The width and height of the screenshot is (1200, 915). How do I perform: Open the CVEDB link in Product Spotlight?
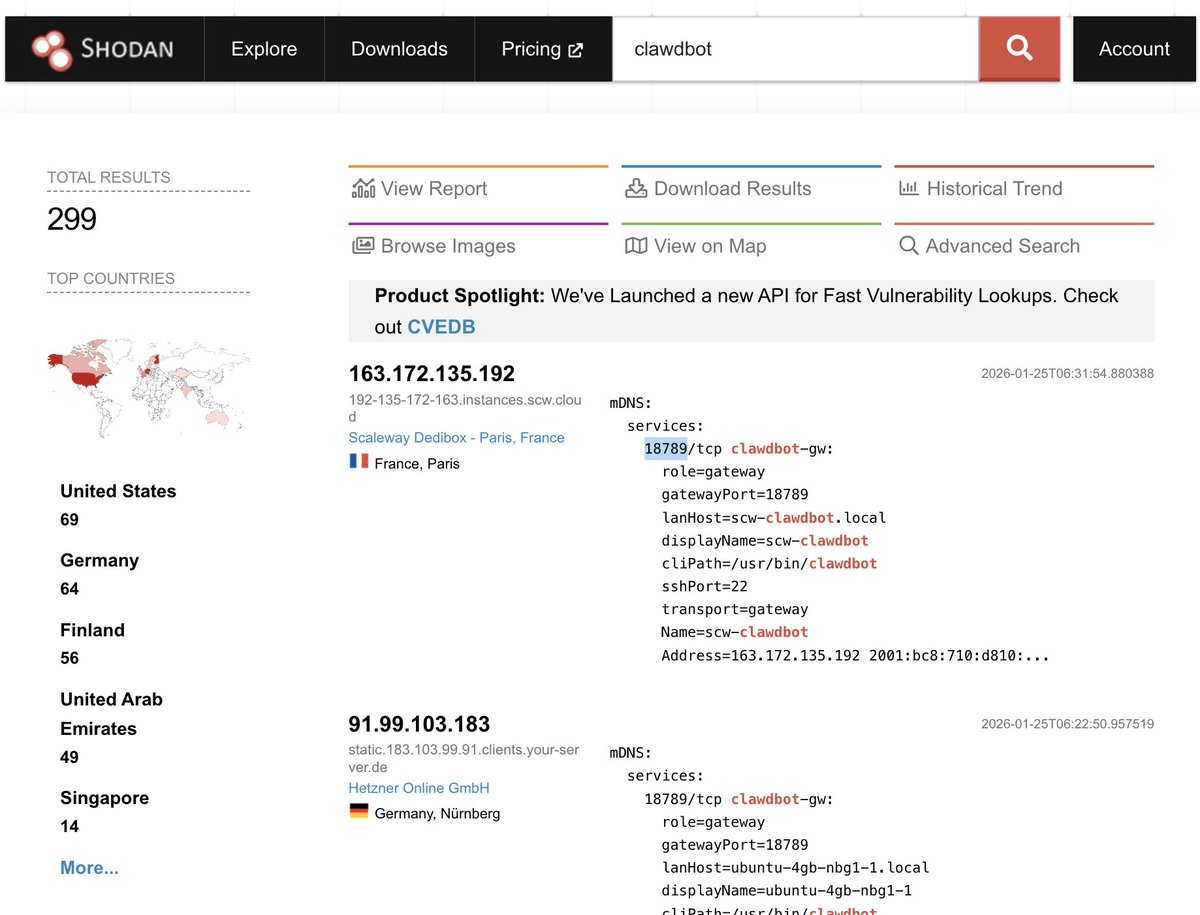(x=441, y=327)
